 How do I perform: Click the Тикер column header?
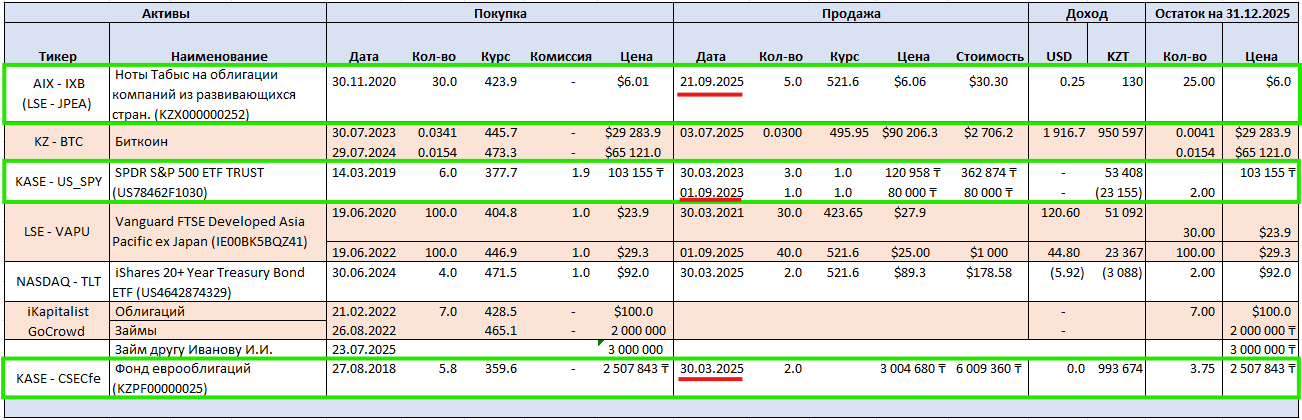pos(57,56)
